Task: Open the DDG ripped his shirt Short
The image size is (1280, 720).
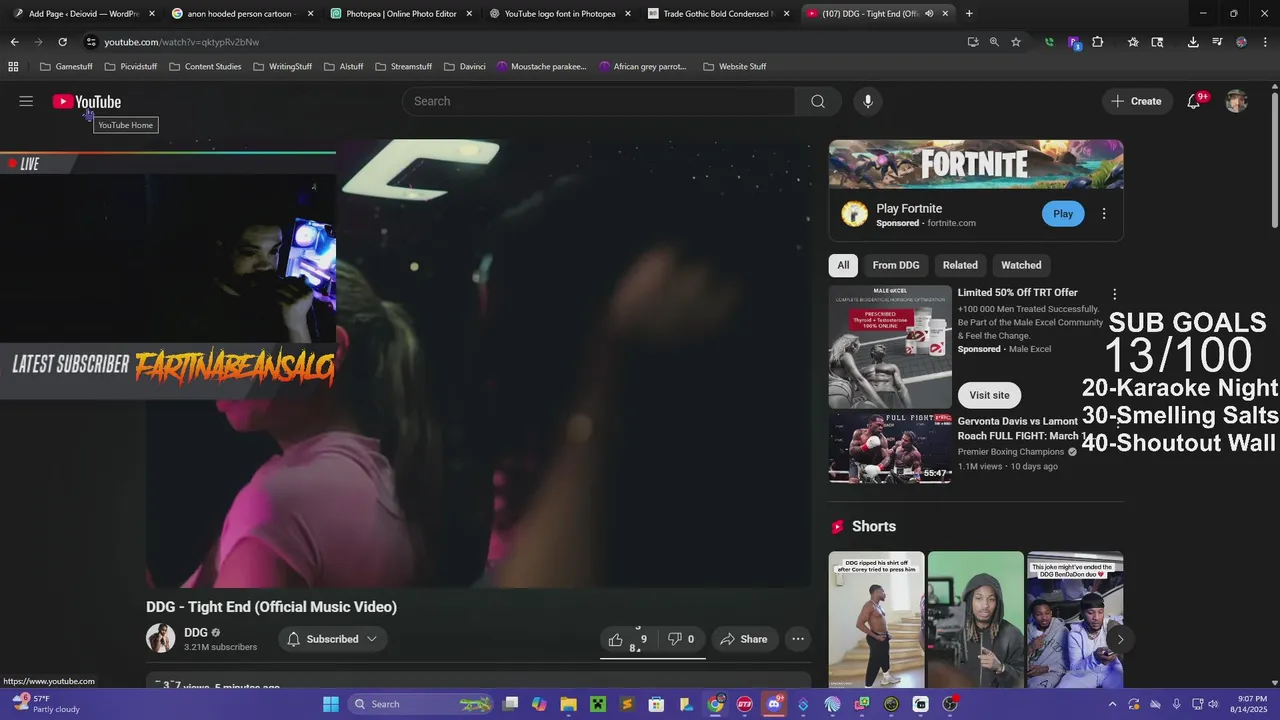Action: [x=876, y=620]
